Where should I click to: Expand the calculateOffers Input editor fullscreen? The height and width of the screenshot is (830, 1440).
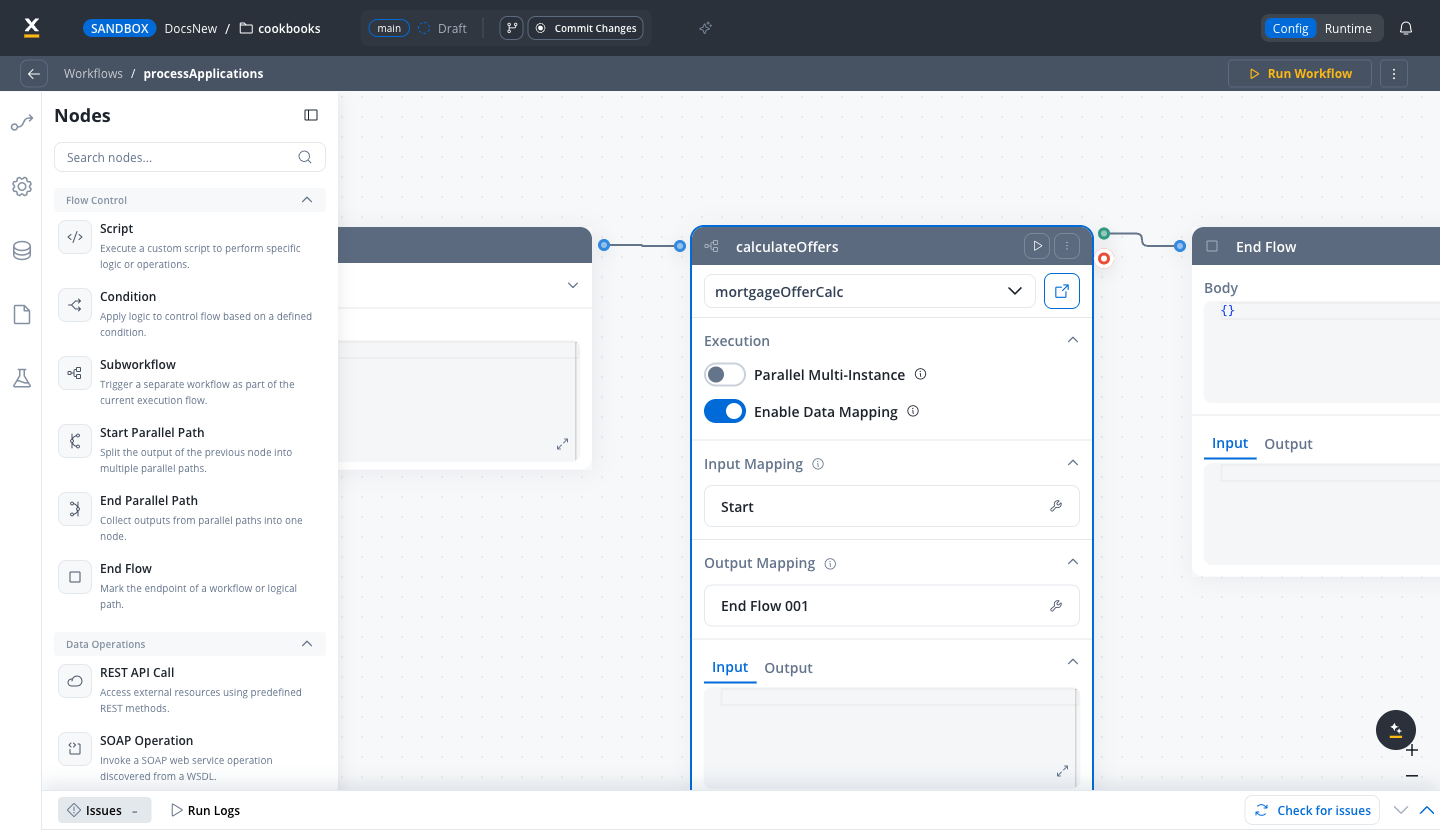pyautogui.click(x=1062, y=771)
